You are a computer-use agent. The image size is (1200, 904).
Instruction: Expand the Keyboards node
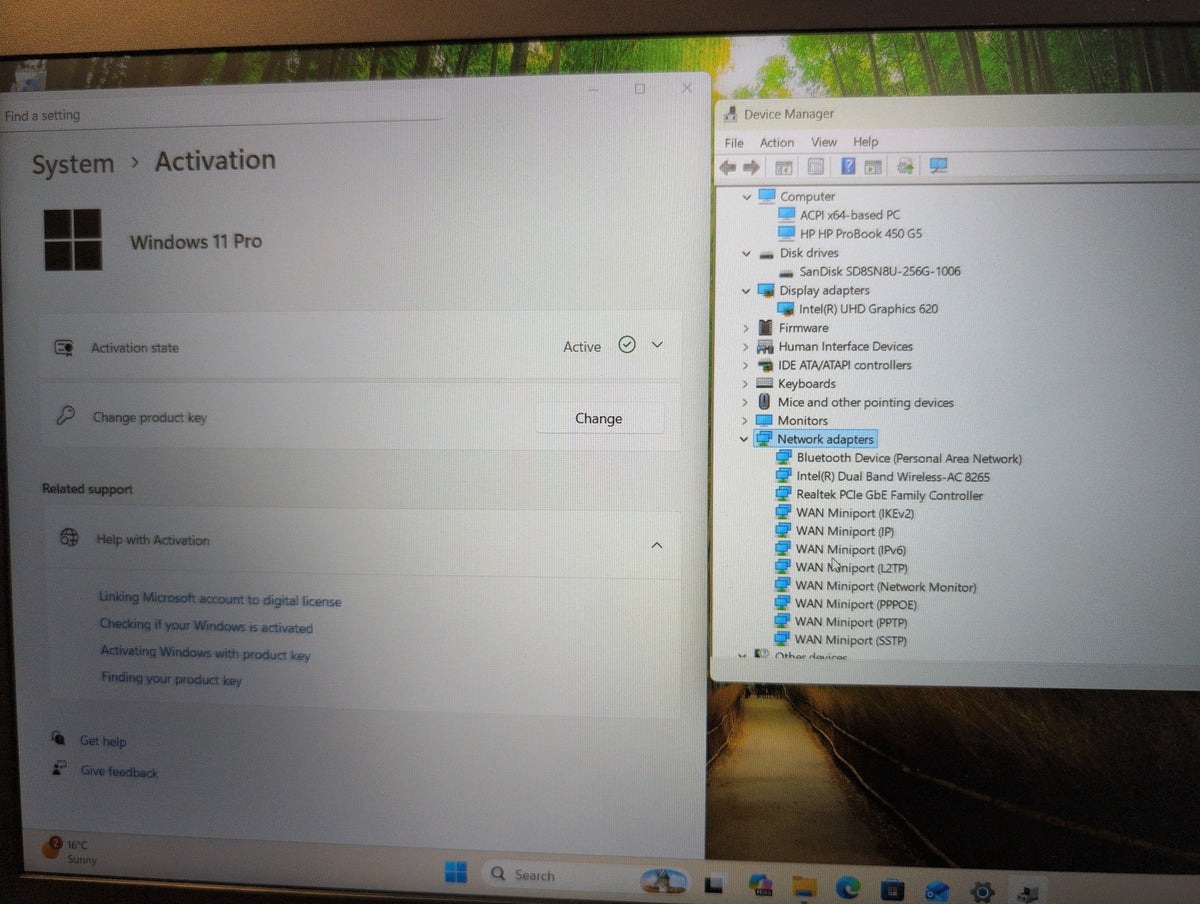[x=745, y=383]
